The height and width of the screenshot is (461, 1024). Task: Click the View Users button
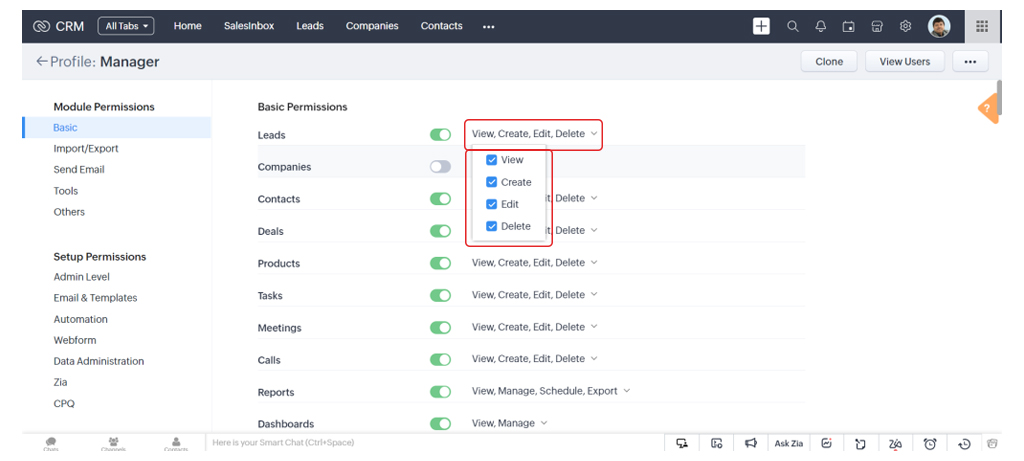(904, 62)
